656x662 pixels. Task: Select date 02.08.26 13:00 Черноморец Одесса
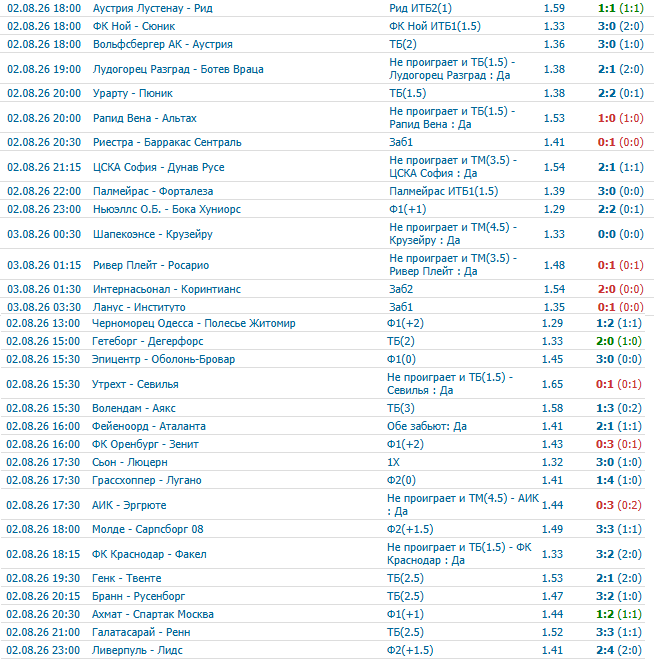43,323
